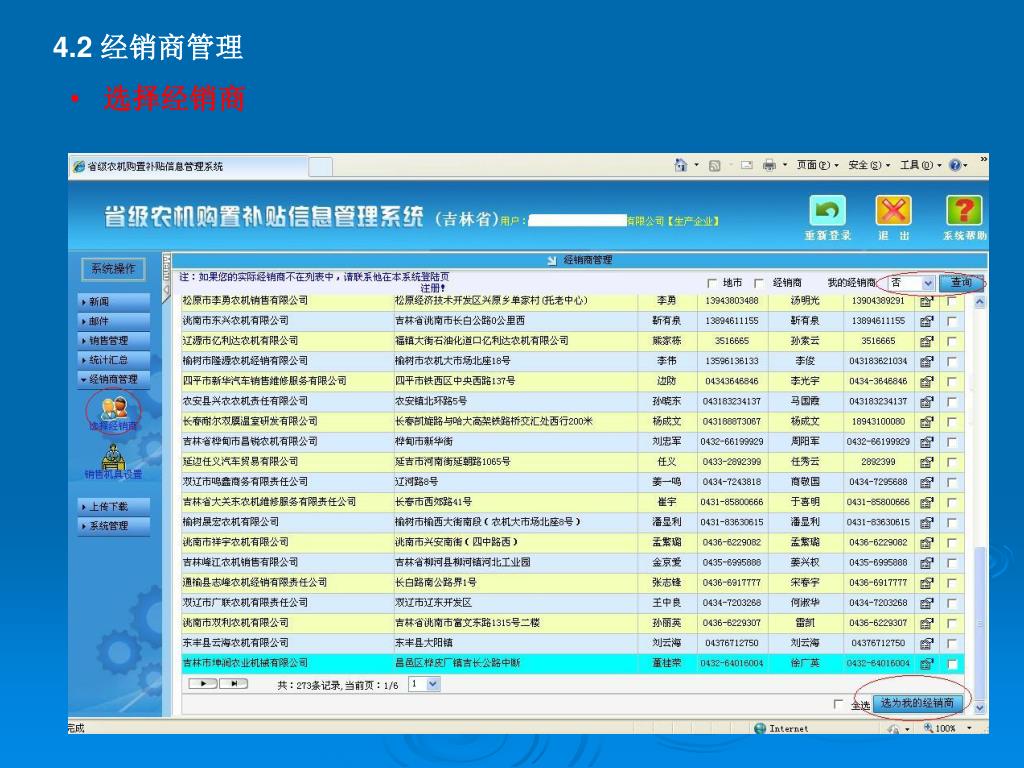Tick the 地市 filter checkbox
The height and width of the screenshot is (768, 1024).
(x=712, y=283)
